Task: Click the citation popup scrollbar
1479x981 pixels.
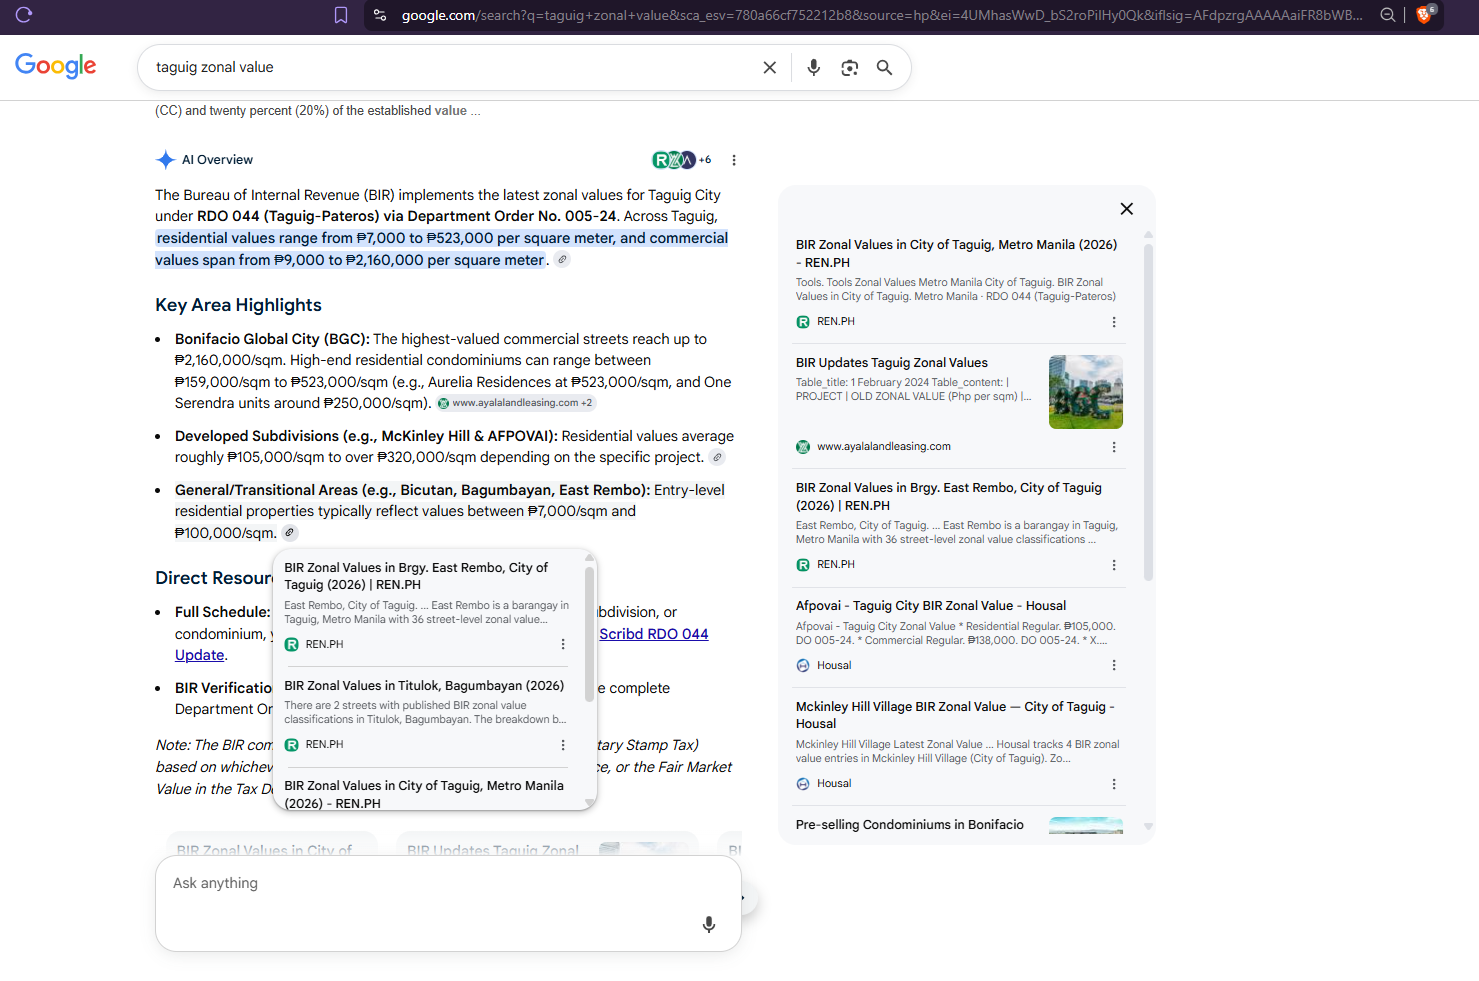Action: coord(590,634)
